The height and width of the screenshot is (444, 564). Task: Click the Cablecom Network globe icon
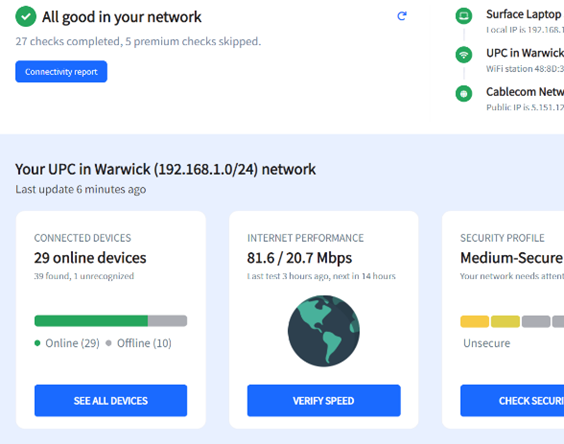[464, 94]
